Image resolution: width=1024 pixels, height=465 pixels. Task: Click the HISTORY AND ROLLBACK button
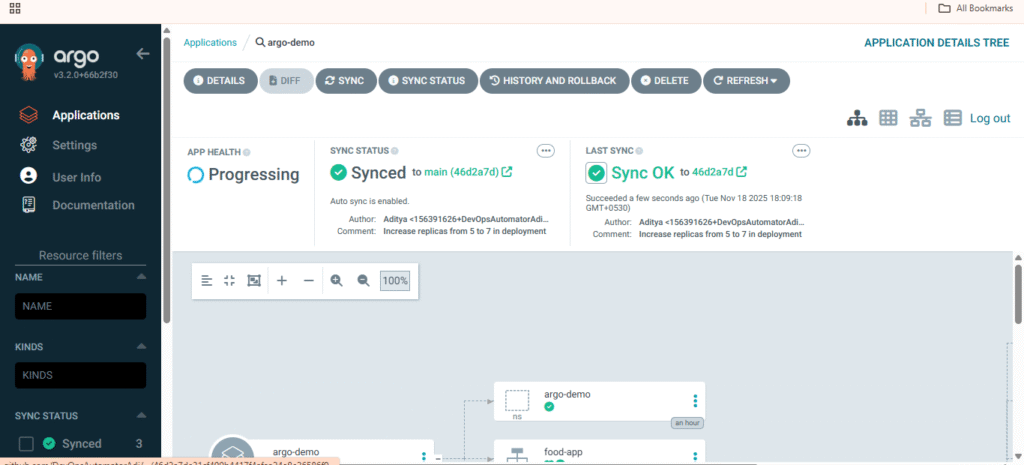[x=554, y=81]
